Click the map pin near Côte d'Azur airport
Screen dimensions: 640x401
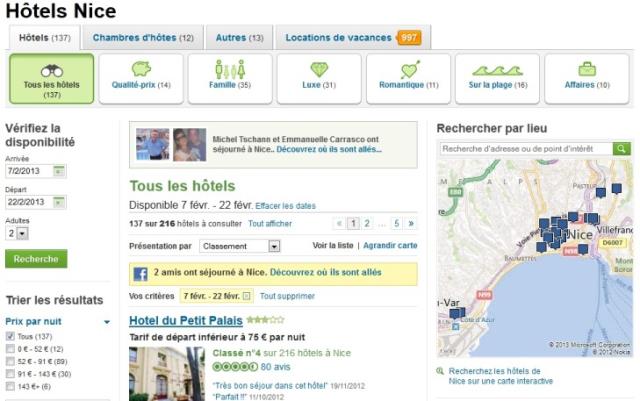coord(457,314)
